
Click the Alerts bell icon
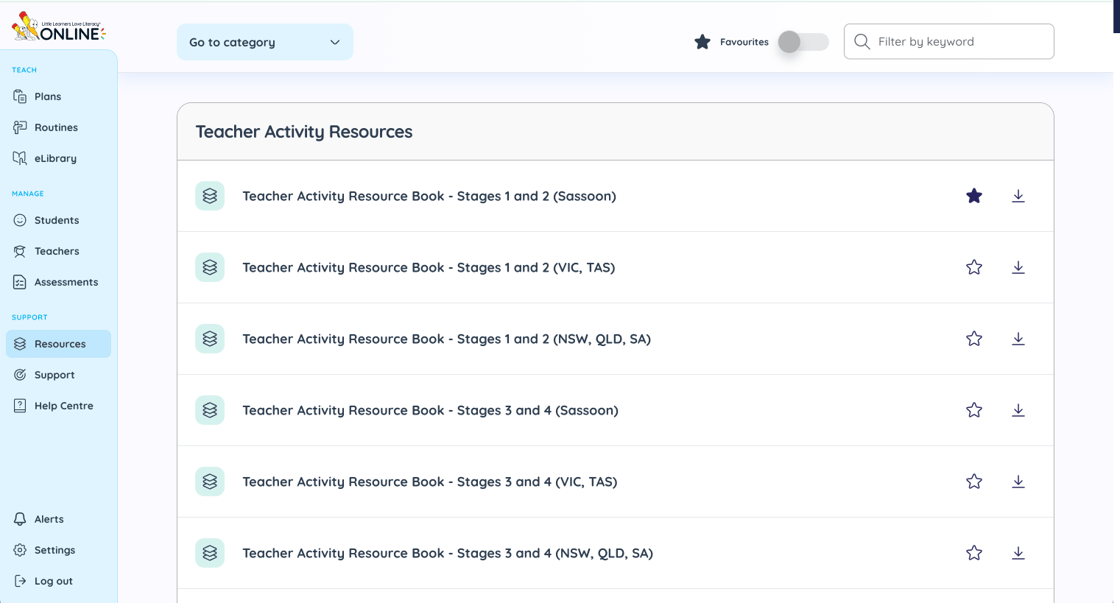pyautogui.click(x=20, y=519)
